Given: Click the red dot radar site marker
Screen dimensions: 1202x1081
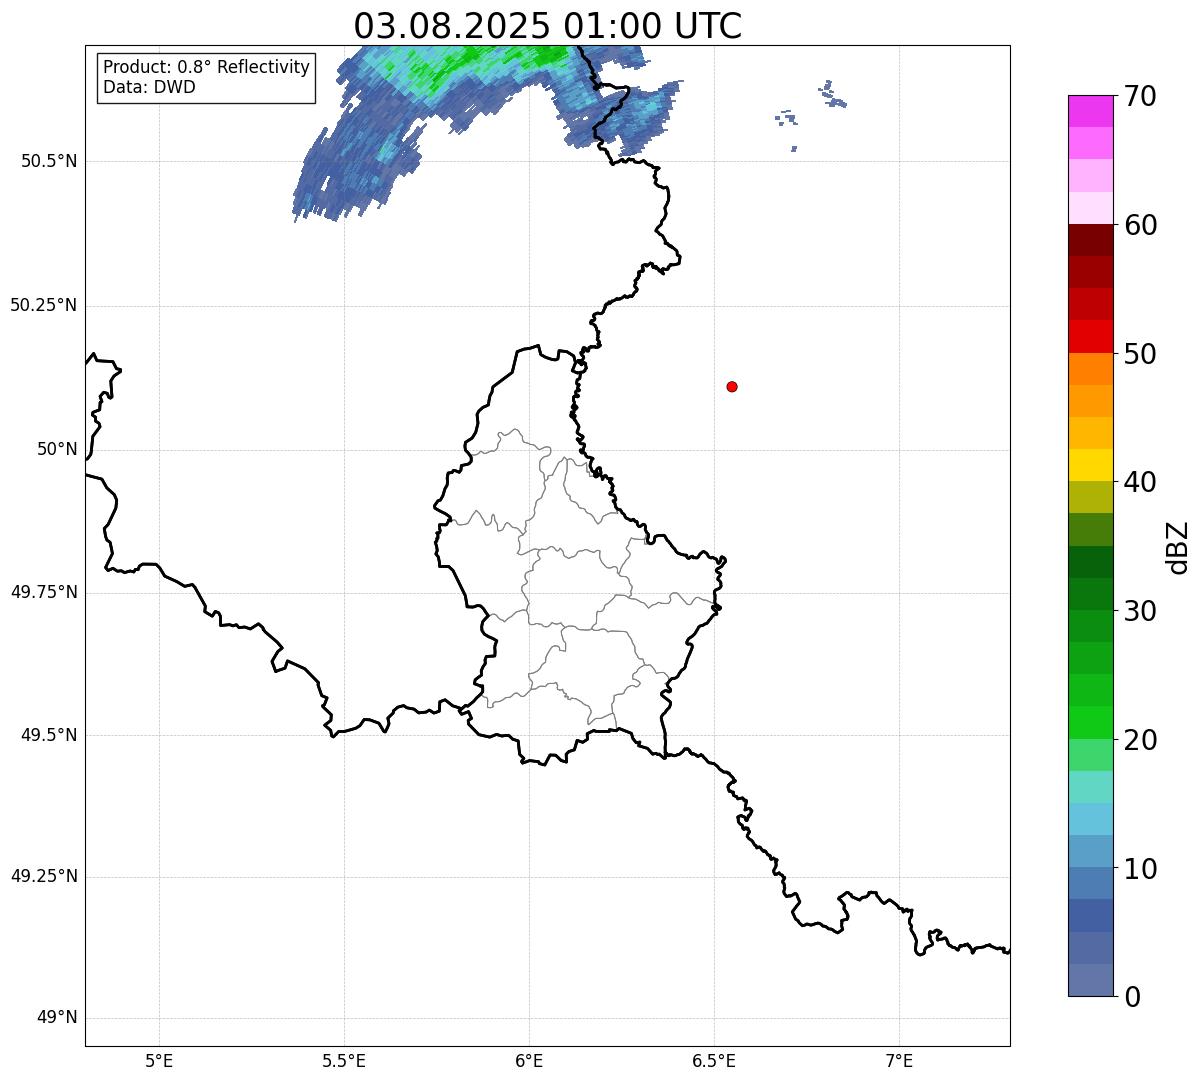Looking at the screenshot, I should pyautogui.click(x=732, y=386).
